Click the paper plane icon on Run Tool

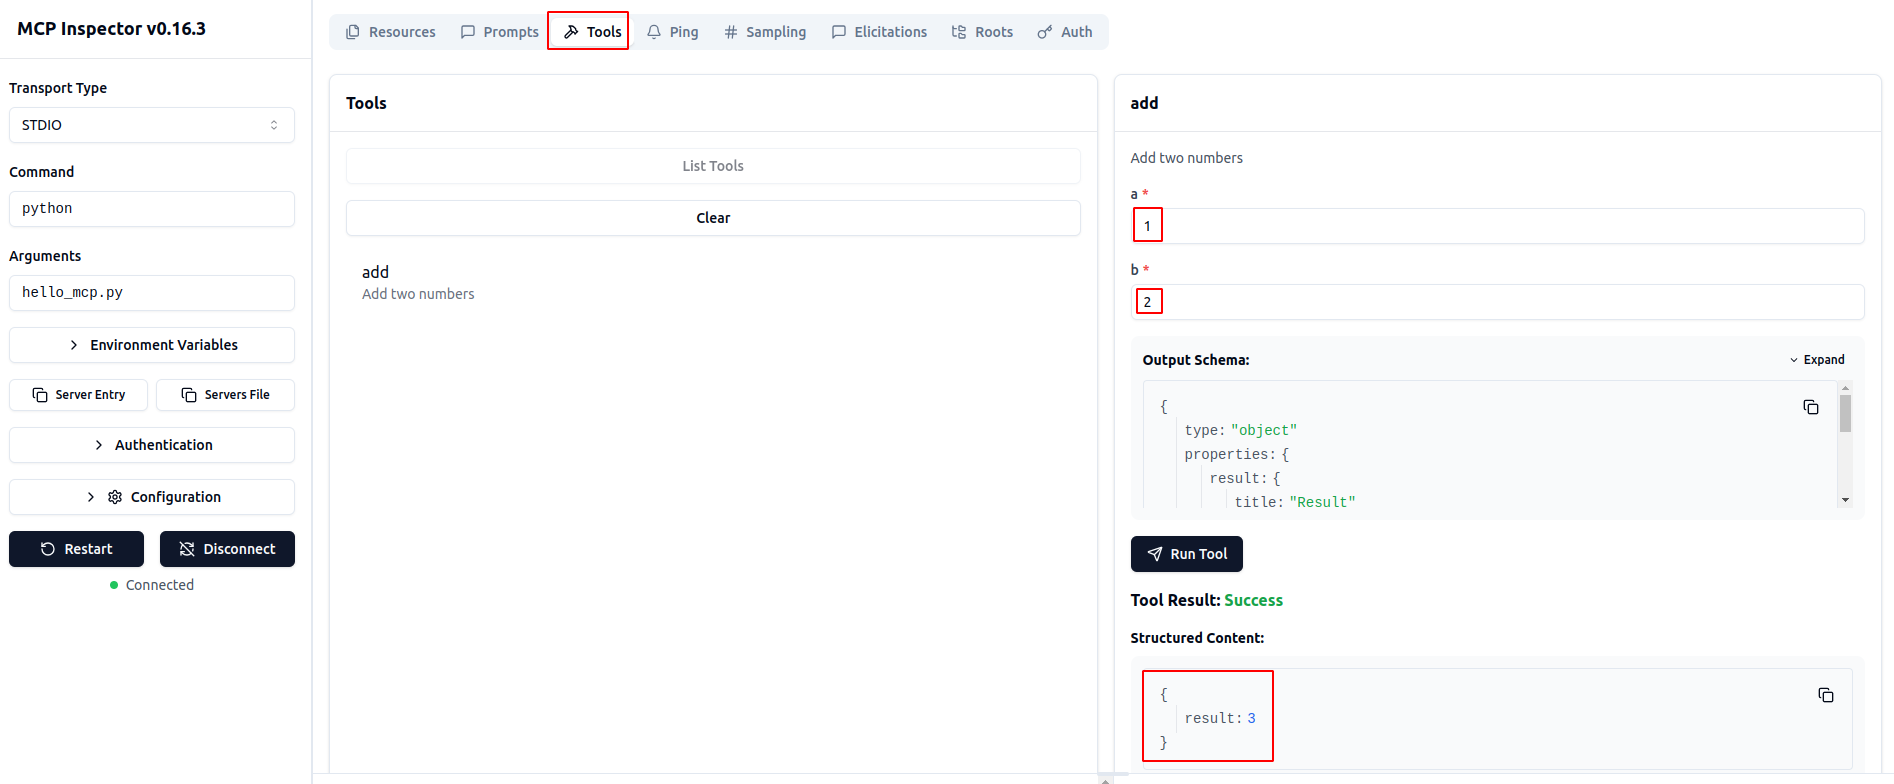click(x=1155, y=554)
